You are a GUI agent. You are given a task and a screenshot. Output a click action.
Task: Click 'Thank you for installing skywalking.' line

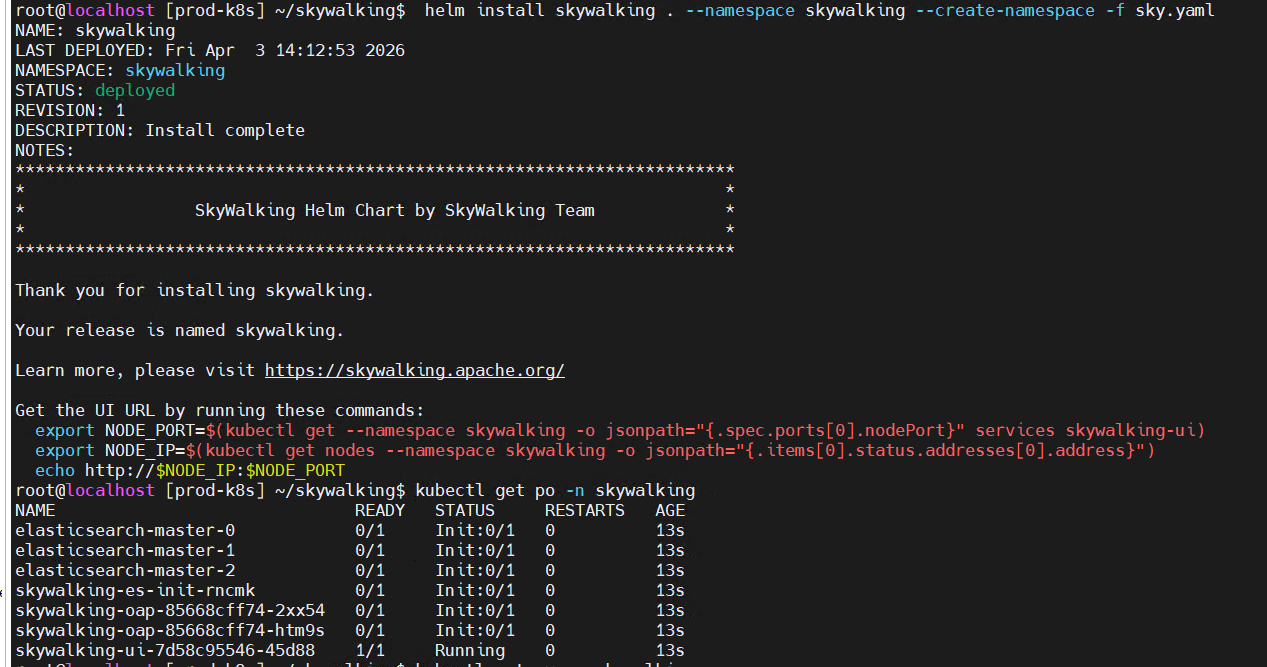195,290
